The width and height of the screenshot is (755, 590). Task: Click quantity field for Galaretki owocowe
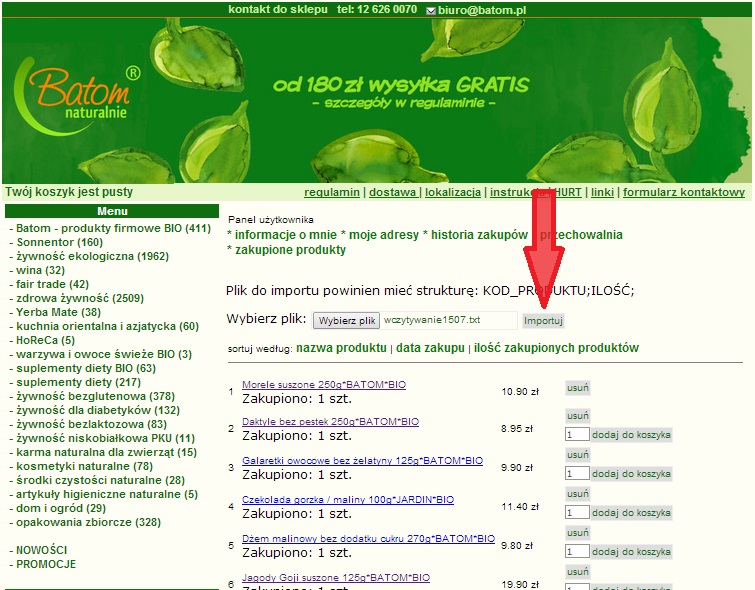tap(577, 473)
